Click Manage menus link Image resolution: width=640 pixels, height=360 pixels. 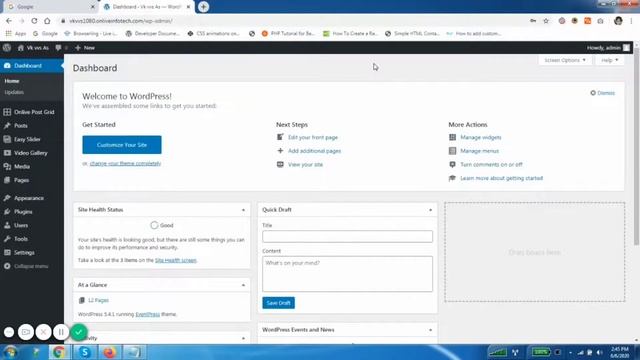click(x=480, y=151)
